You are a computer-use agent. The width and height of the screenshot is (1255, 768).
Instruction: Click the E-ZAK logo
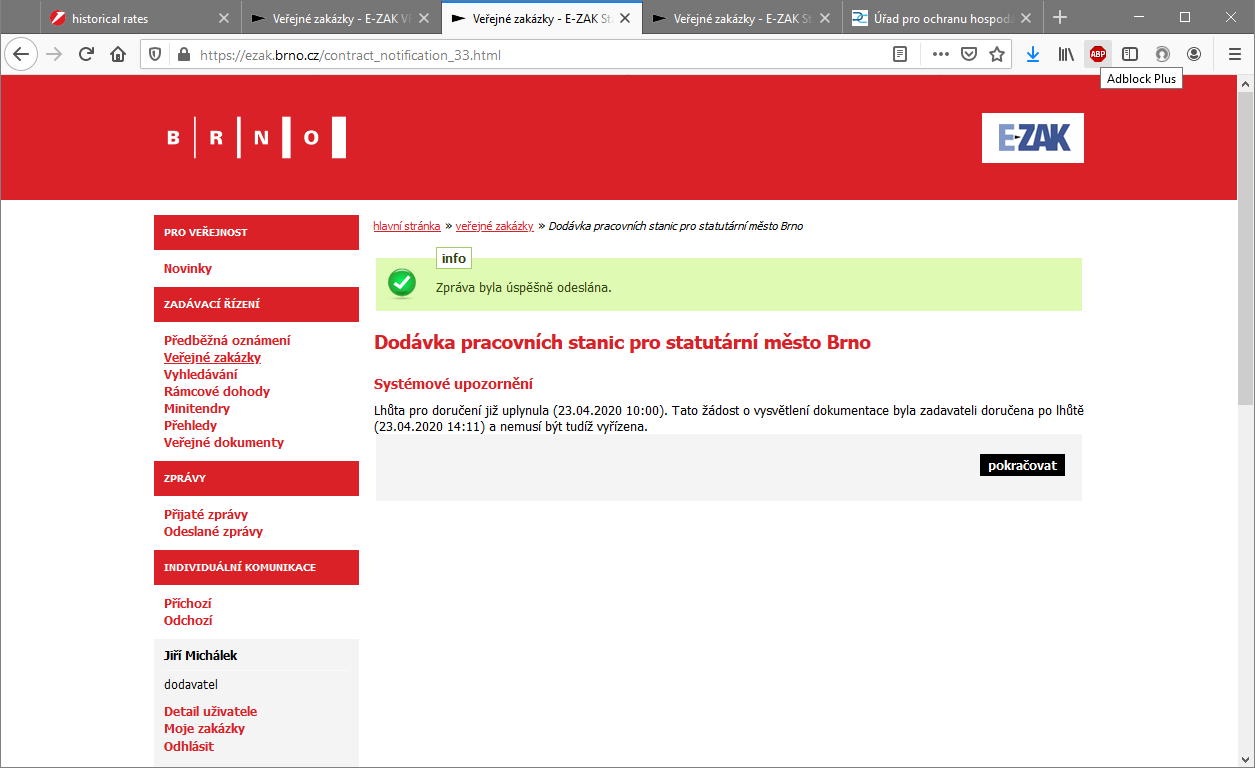[x=1033, y=138]
